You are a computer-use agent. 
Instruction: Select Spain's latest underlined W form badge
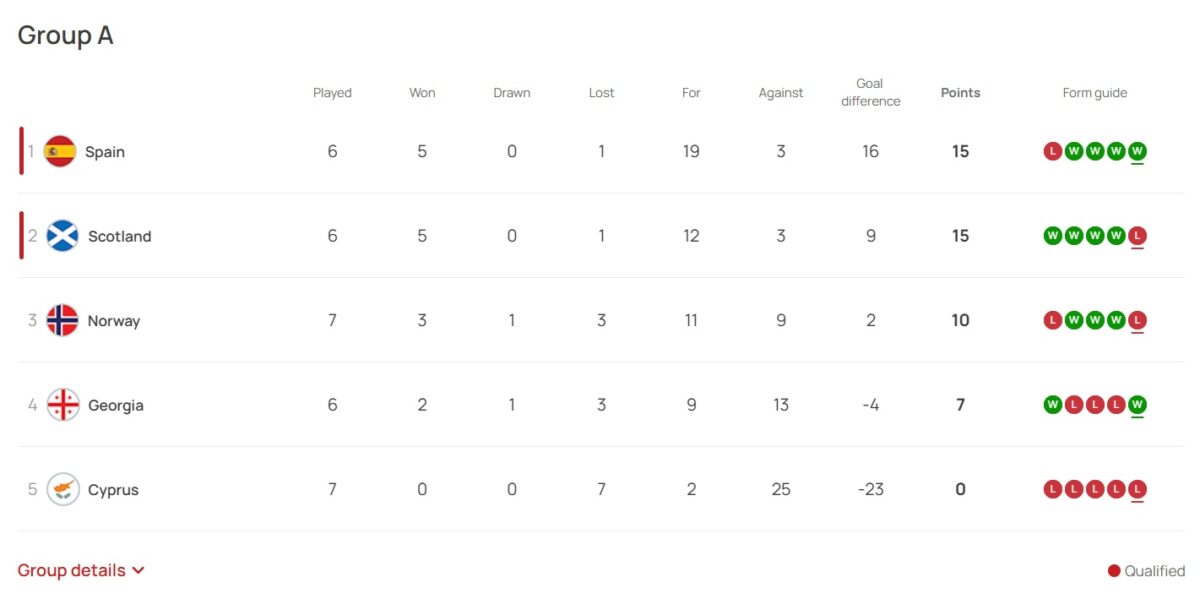click(x=1137, y=152)
